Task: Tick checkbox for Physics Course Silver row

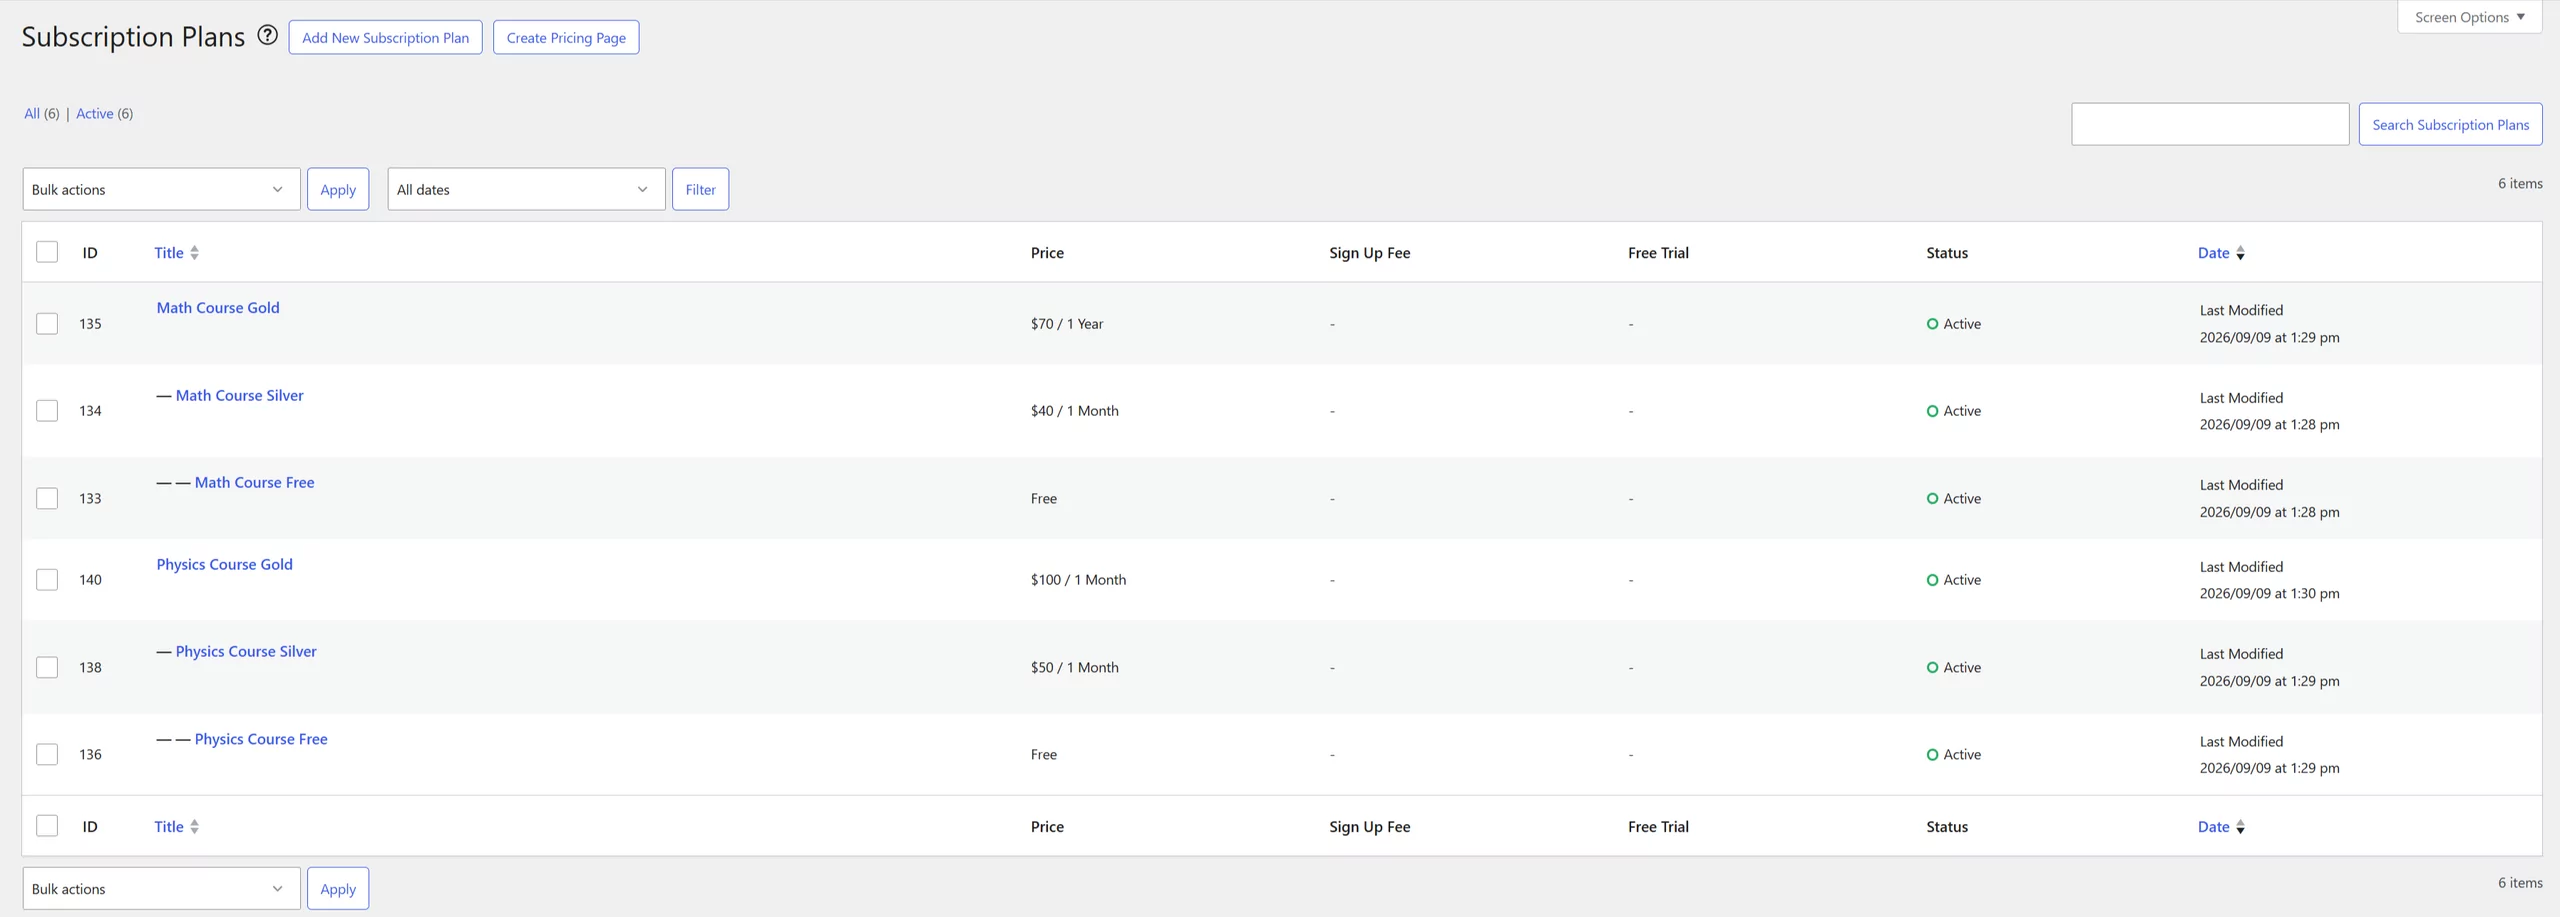Action: [x=47, y=667]
